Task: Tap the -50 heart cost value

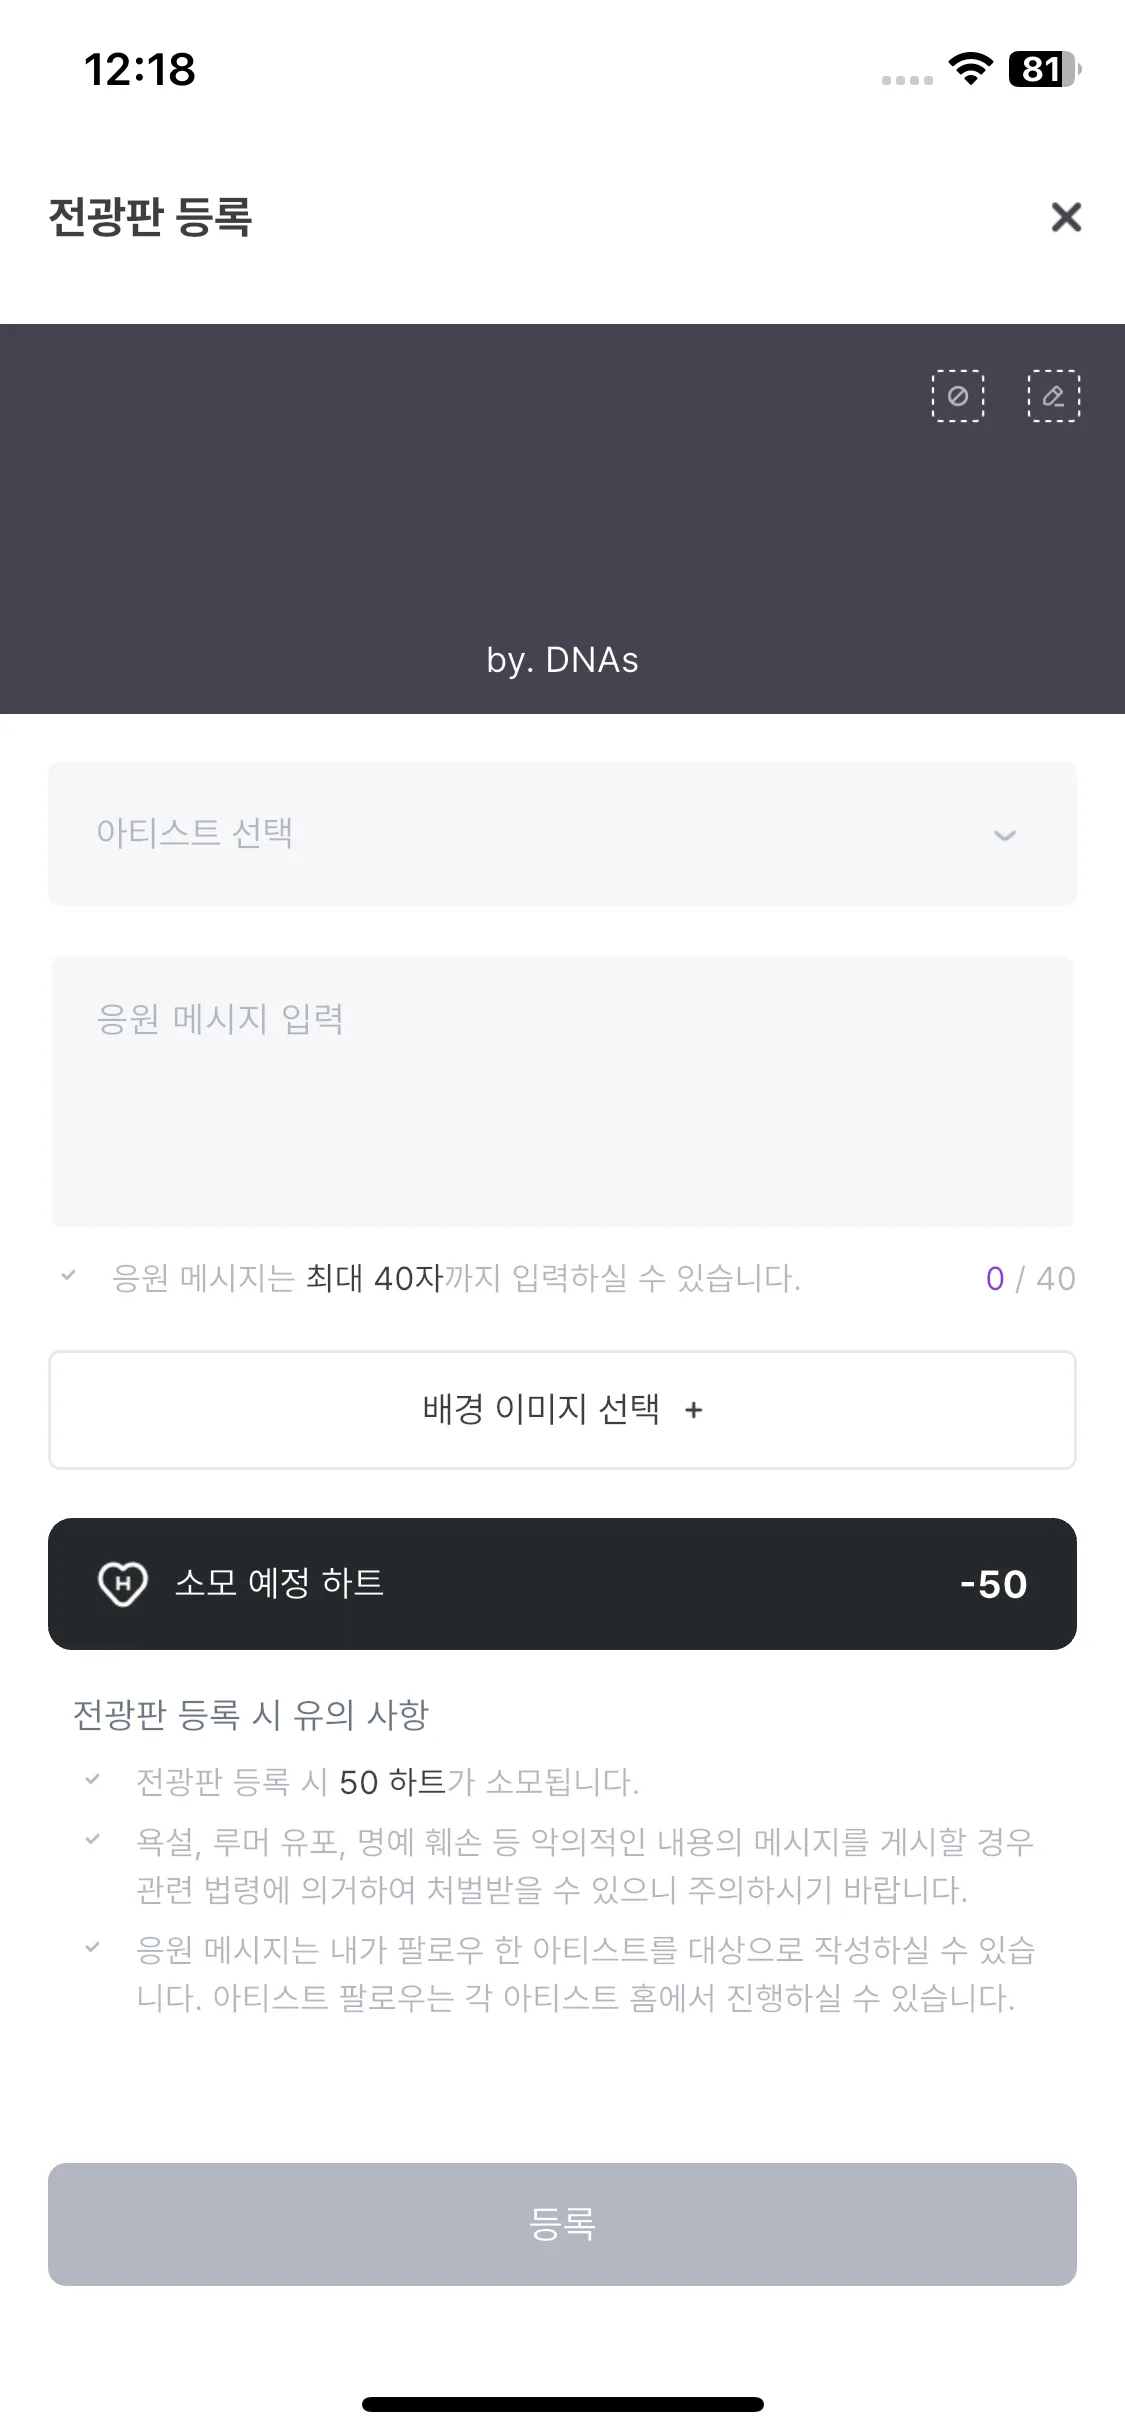Action: [993, 1584]
